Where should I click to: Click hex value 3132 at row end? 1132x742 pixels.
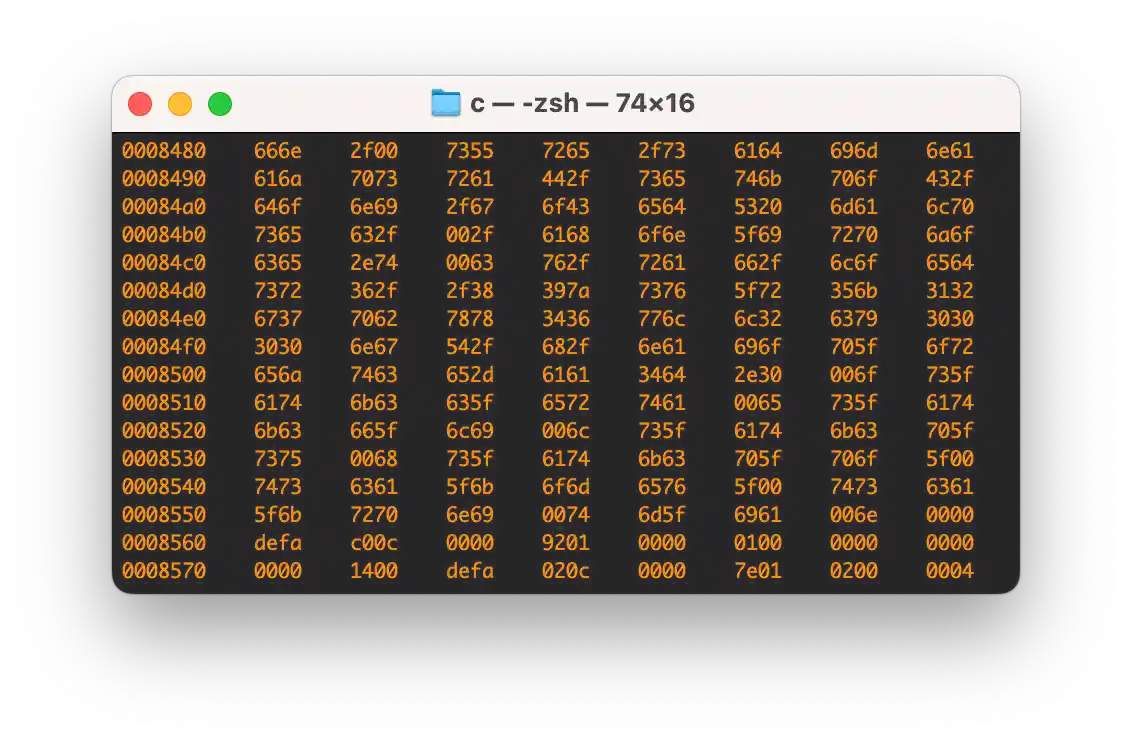pos(950,291)
